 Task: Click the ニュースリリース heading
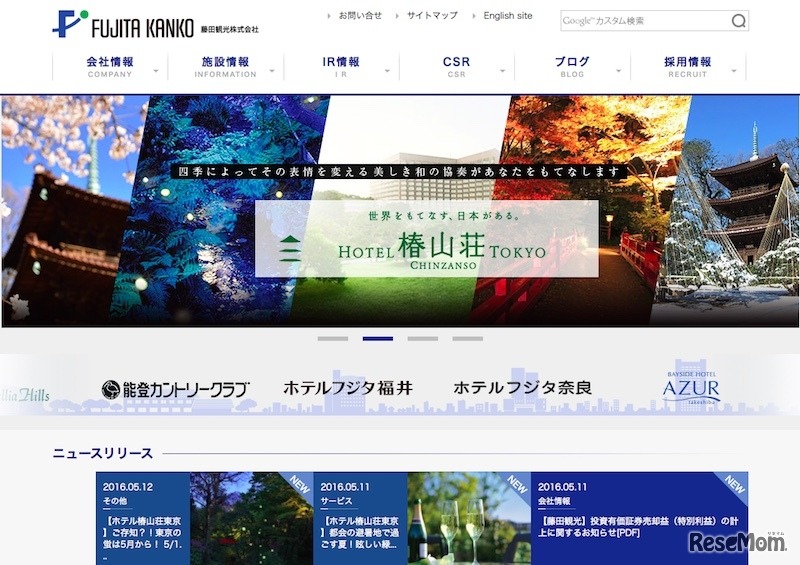[103, 453]
